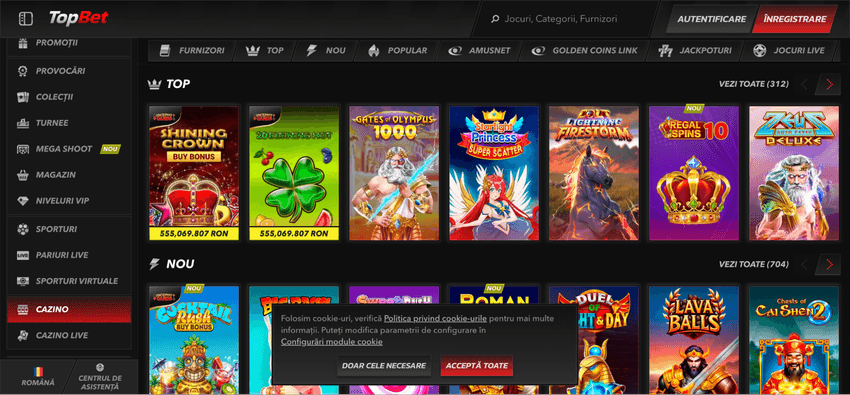Switch to the Jocuri Live tab

(x=789, y=50)
